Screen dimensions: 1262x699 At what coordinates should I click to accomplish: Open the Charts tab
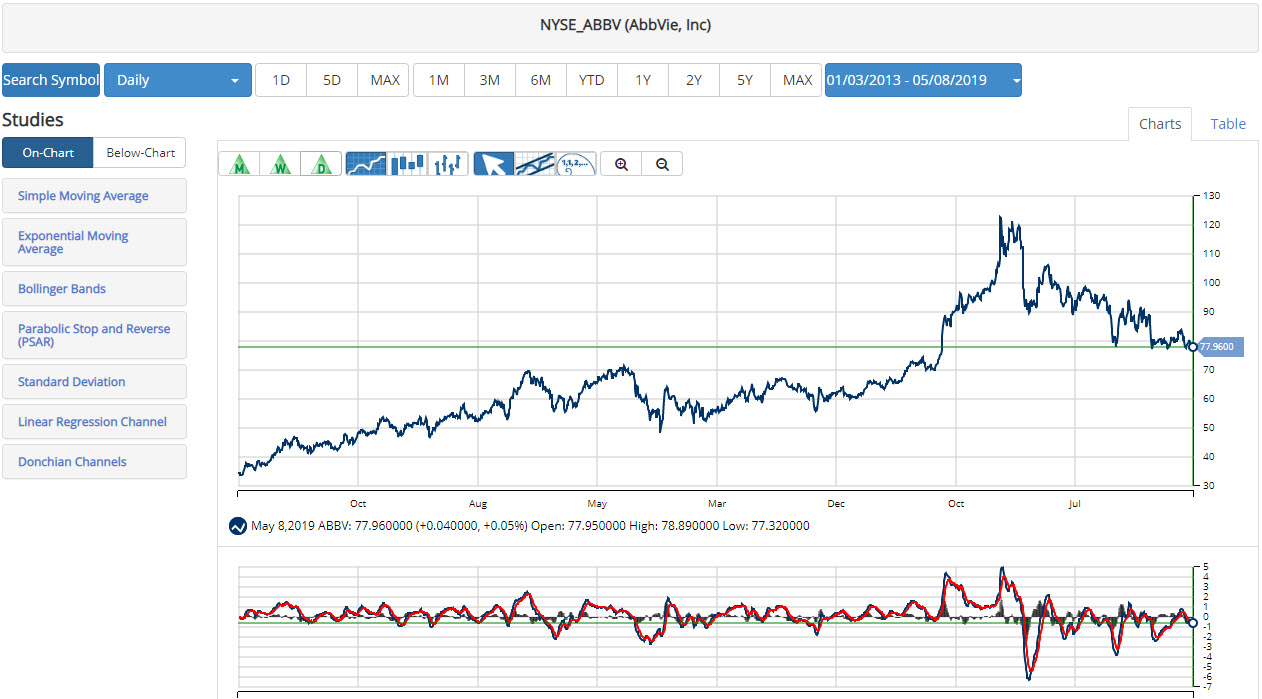(x=1160, y=124)
